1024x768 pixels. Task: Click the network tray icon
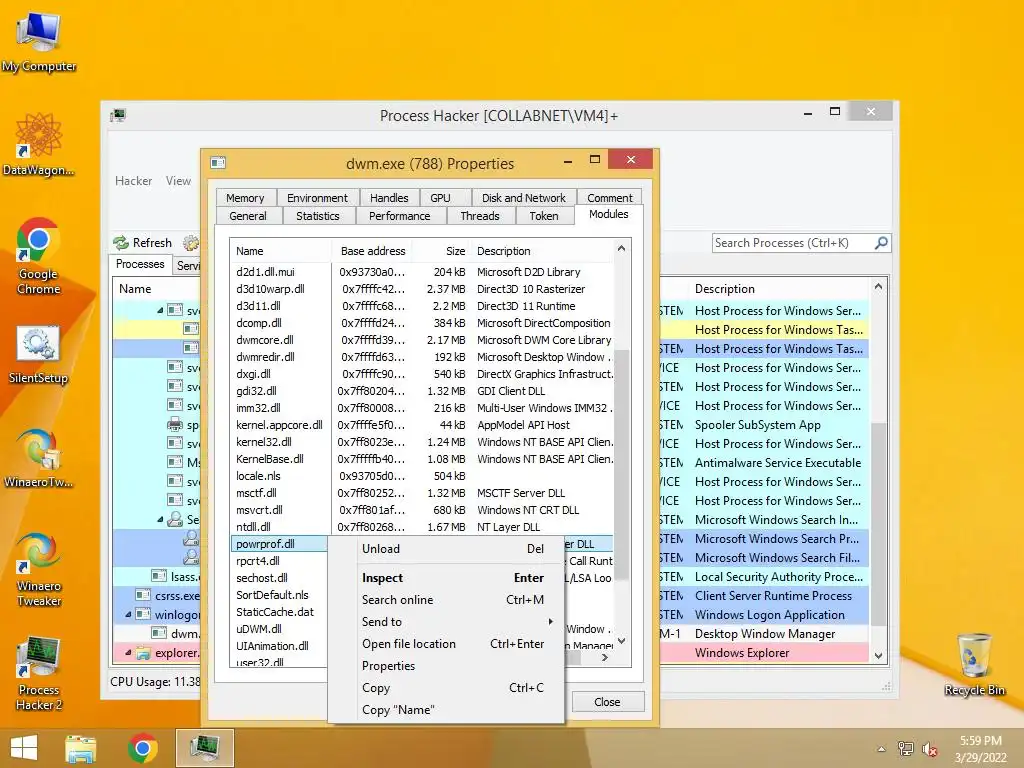pos(905,749)
